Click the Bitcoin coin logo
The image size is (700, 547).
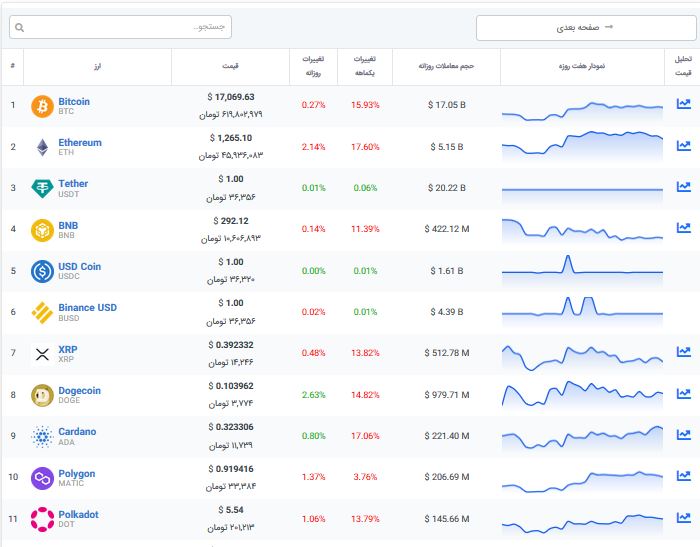point(42,106)
